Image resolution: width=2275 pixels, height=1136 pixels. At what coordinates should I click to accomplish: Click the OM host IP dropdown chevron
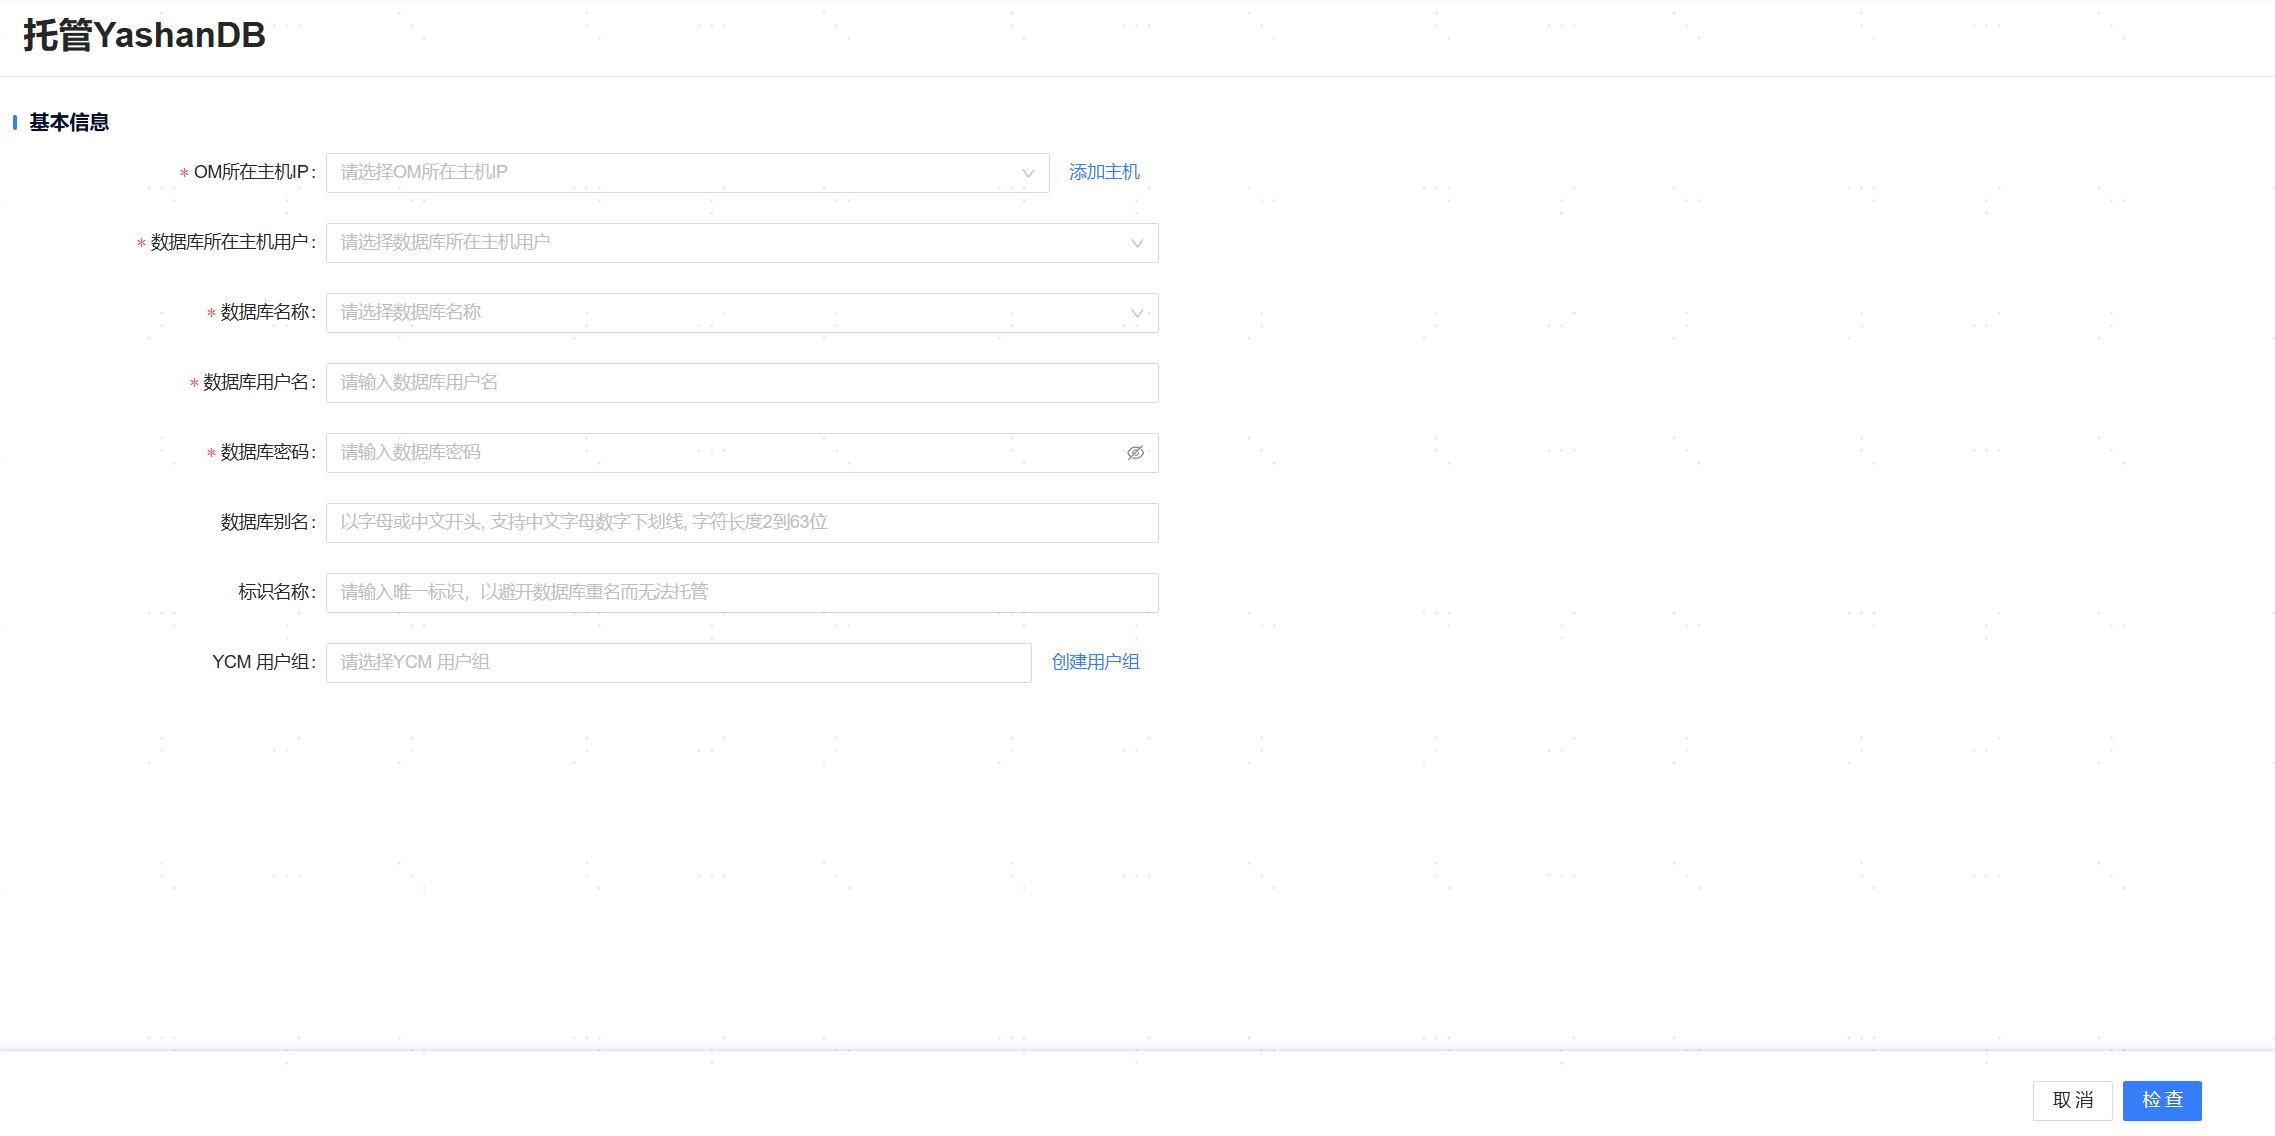click(x=1027, y=173)
